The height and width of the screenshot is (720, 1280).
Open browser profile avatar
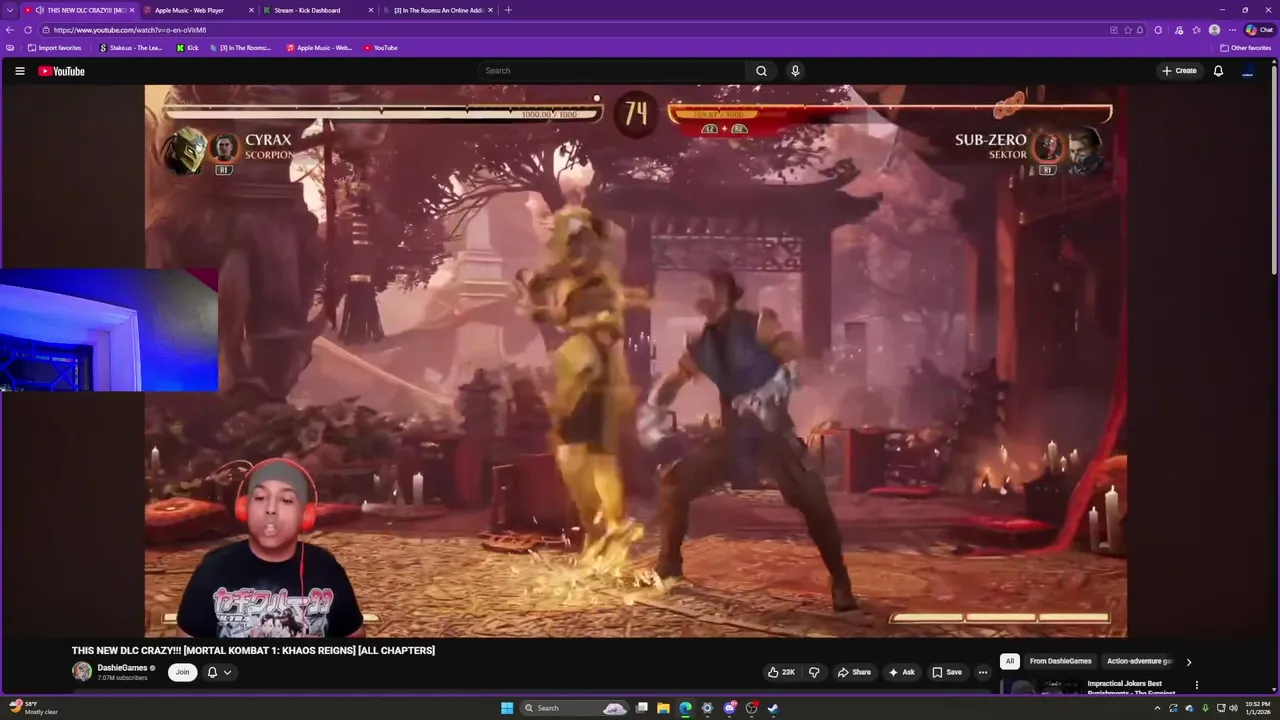1214,30
